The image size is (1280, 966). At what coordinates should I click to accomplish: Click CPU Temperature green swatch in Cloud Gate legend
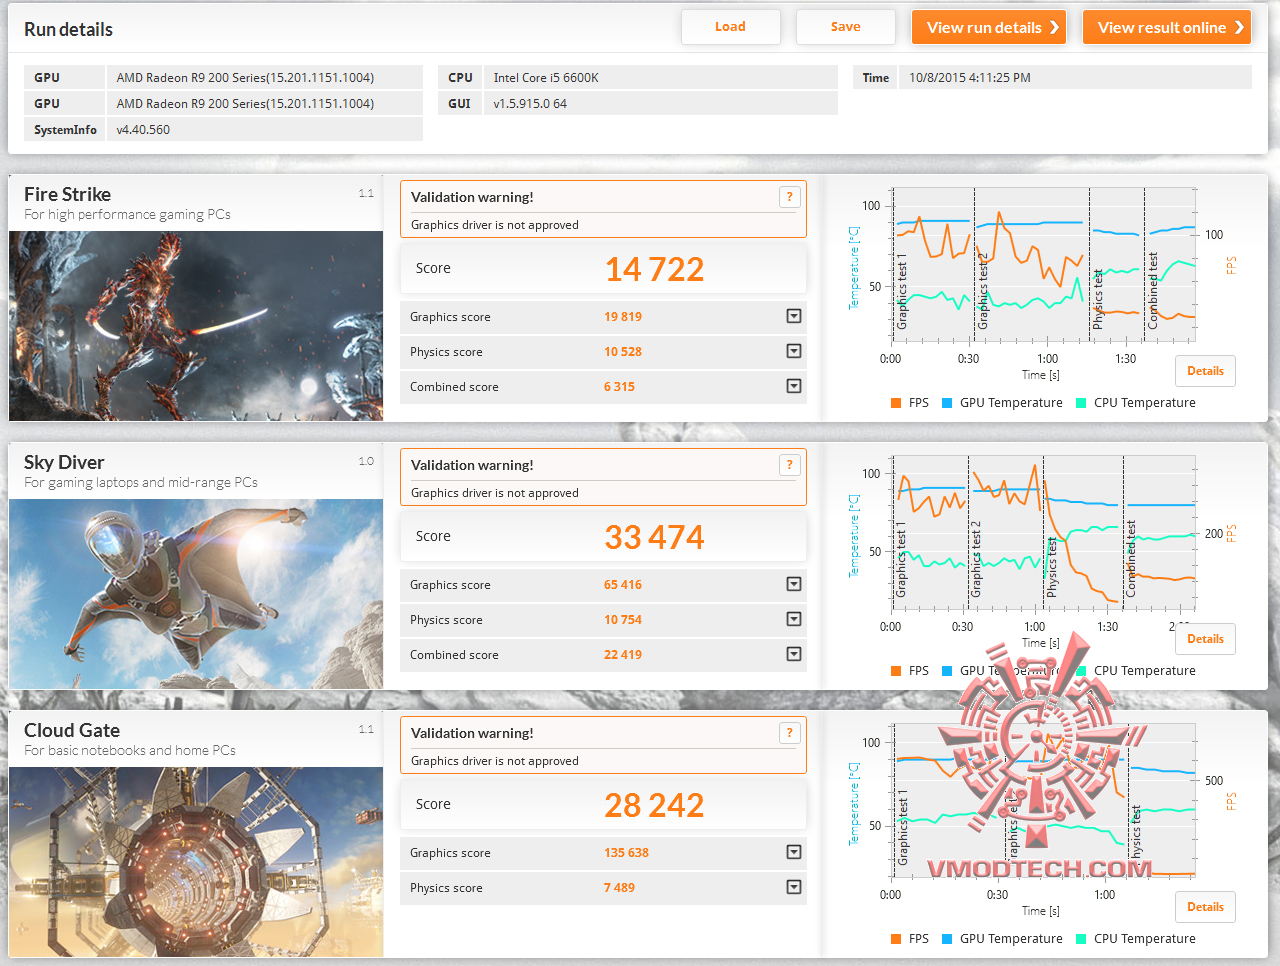click(1081, 939)
